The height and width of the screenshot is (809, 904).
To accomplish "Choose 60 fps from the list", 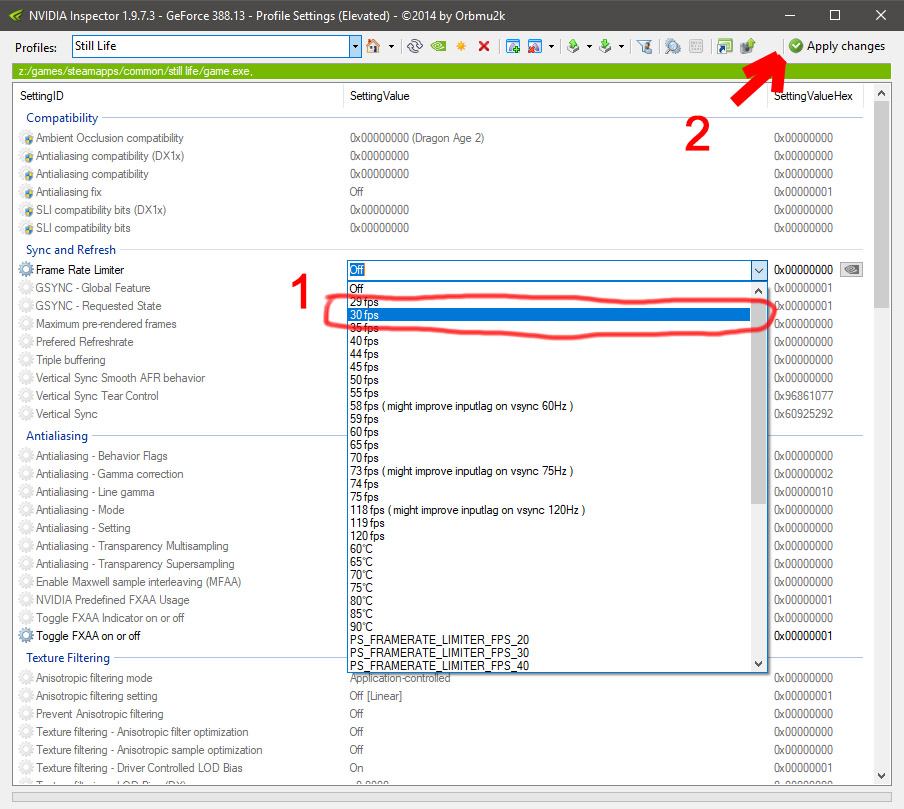I will pos(550,432).
